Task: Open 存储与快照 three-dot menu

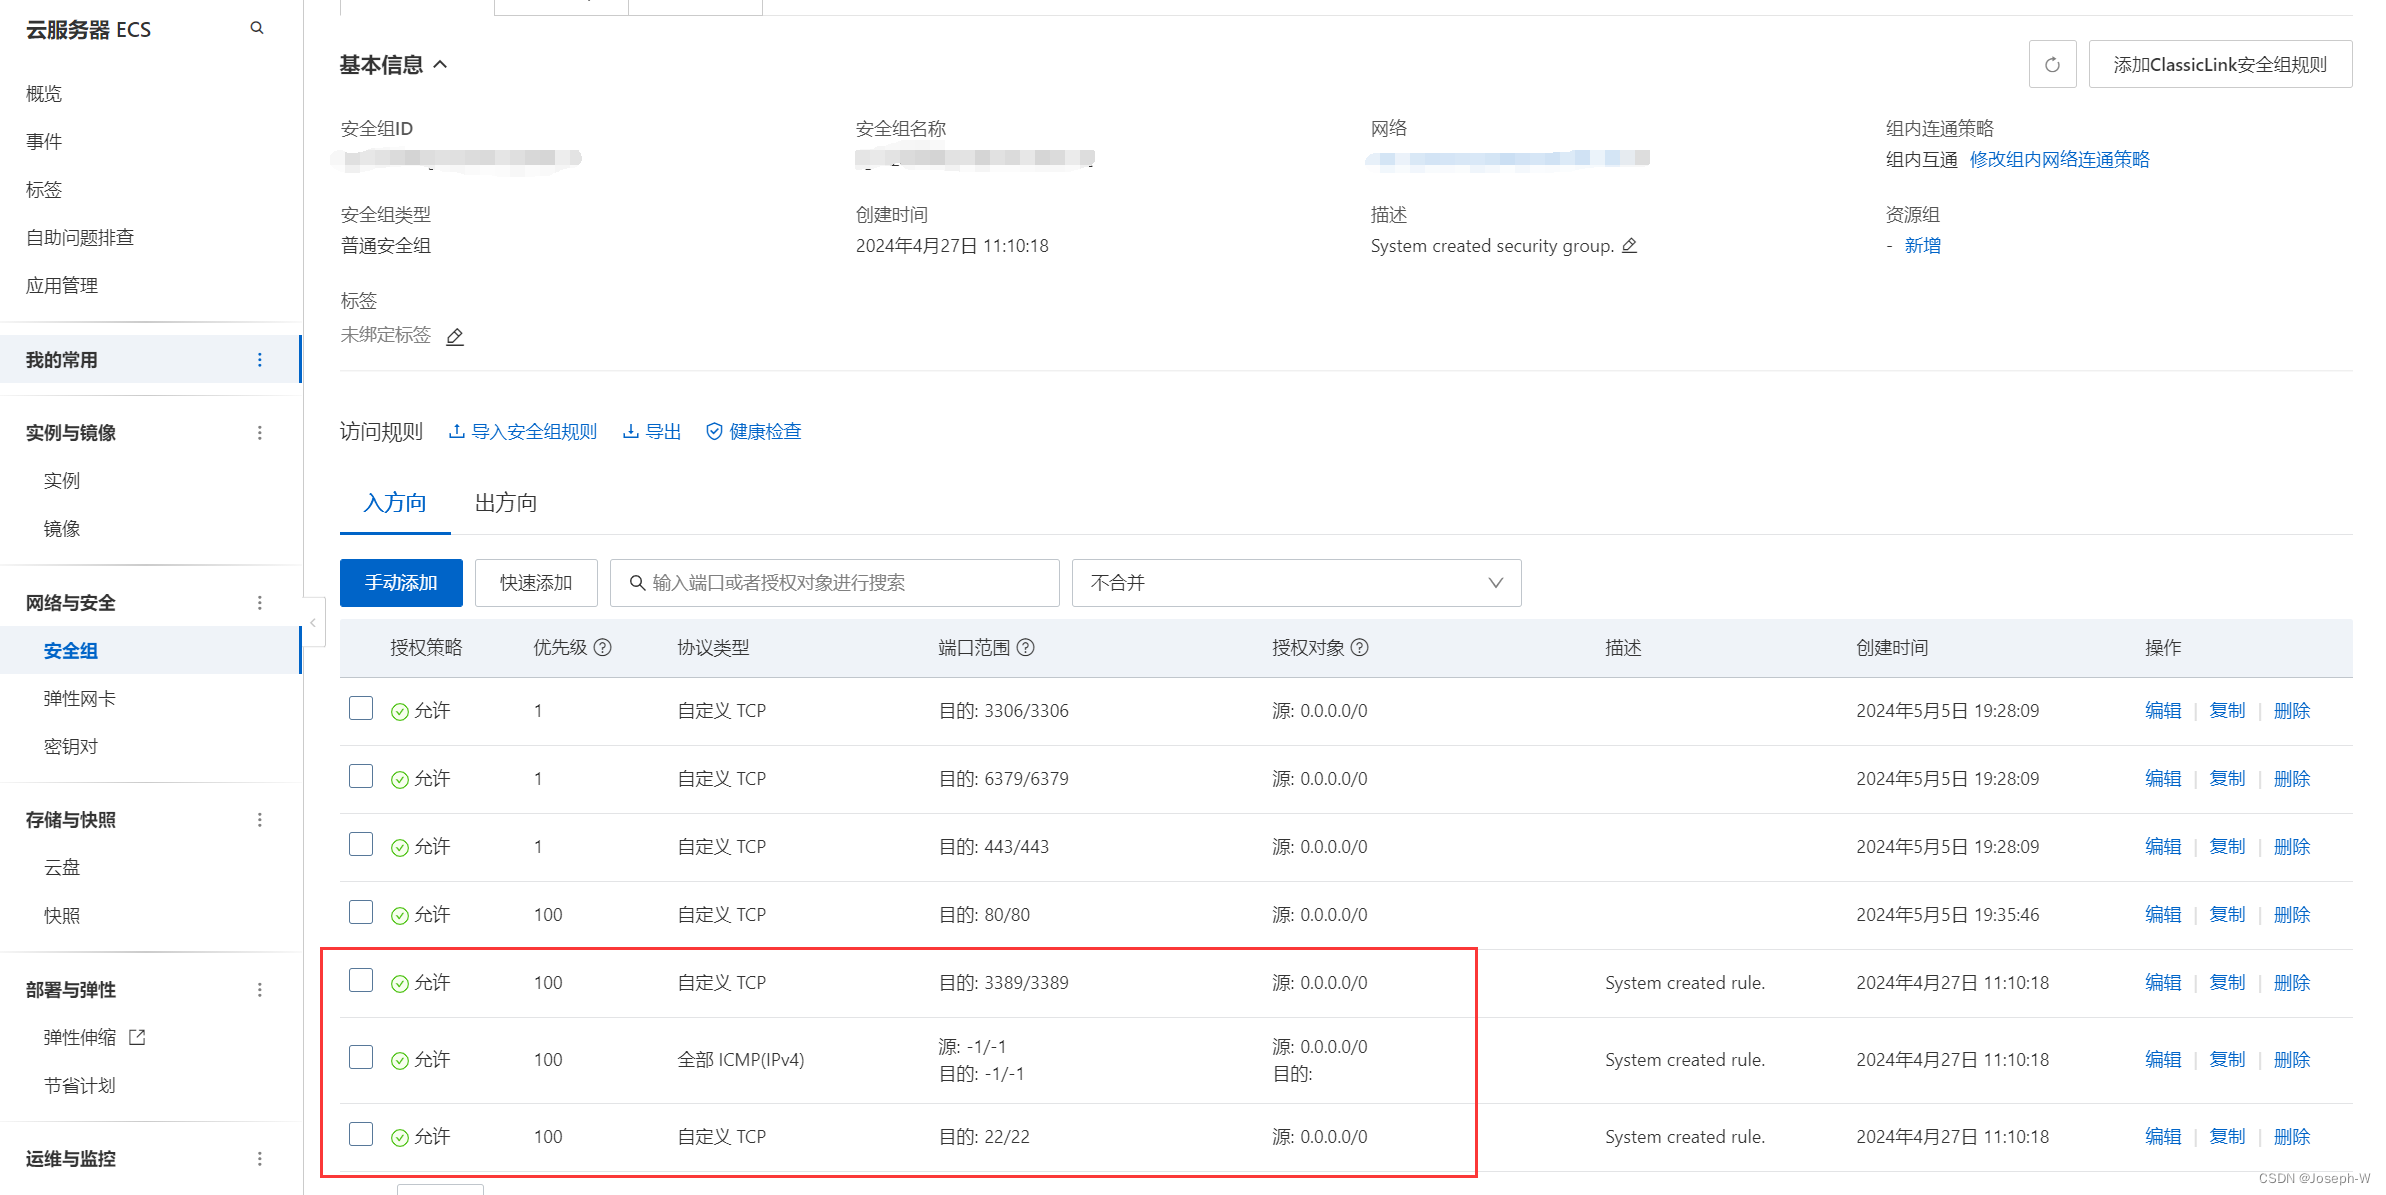Action: click(260, 819)
